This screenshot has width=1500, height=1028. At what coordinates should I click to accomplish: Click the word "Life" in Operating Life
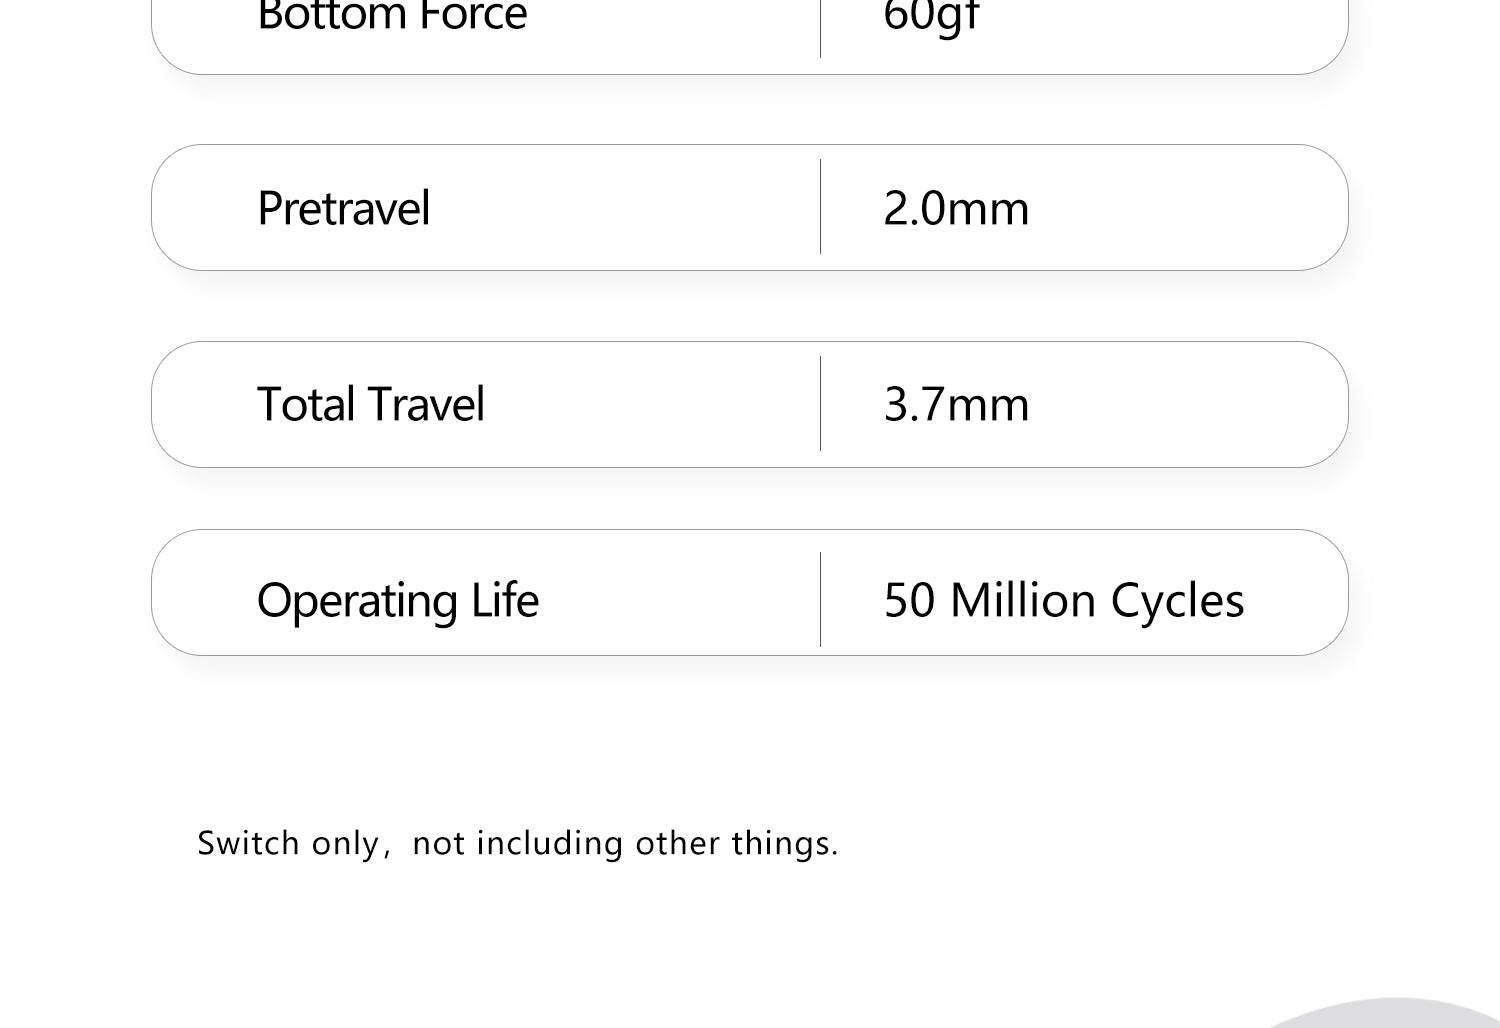(505, 600)
